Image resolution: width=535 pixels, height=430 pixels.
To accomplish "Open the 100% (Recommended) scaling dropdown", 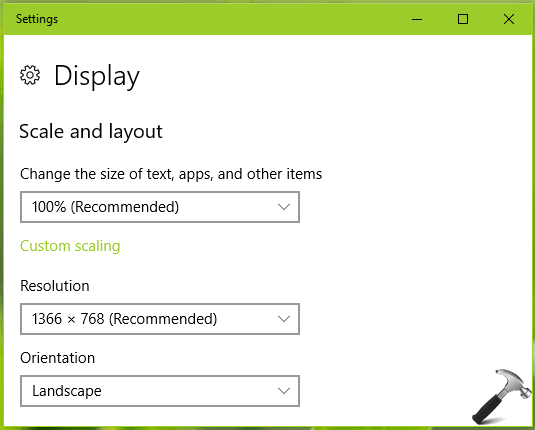I will pos(160,207).
